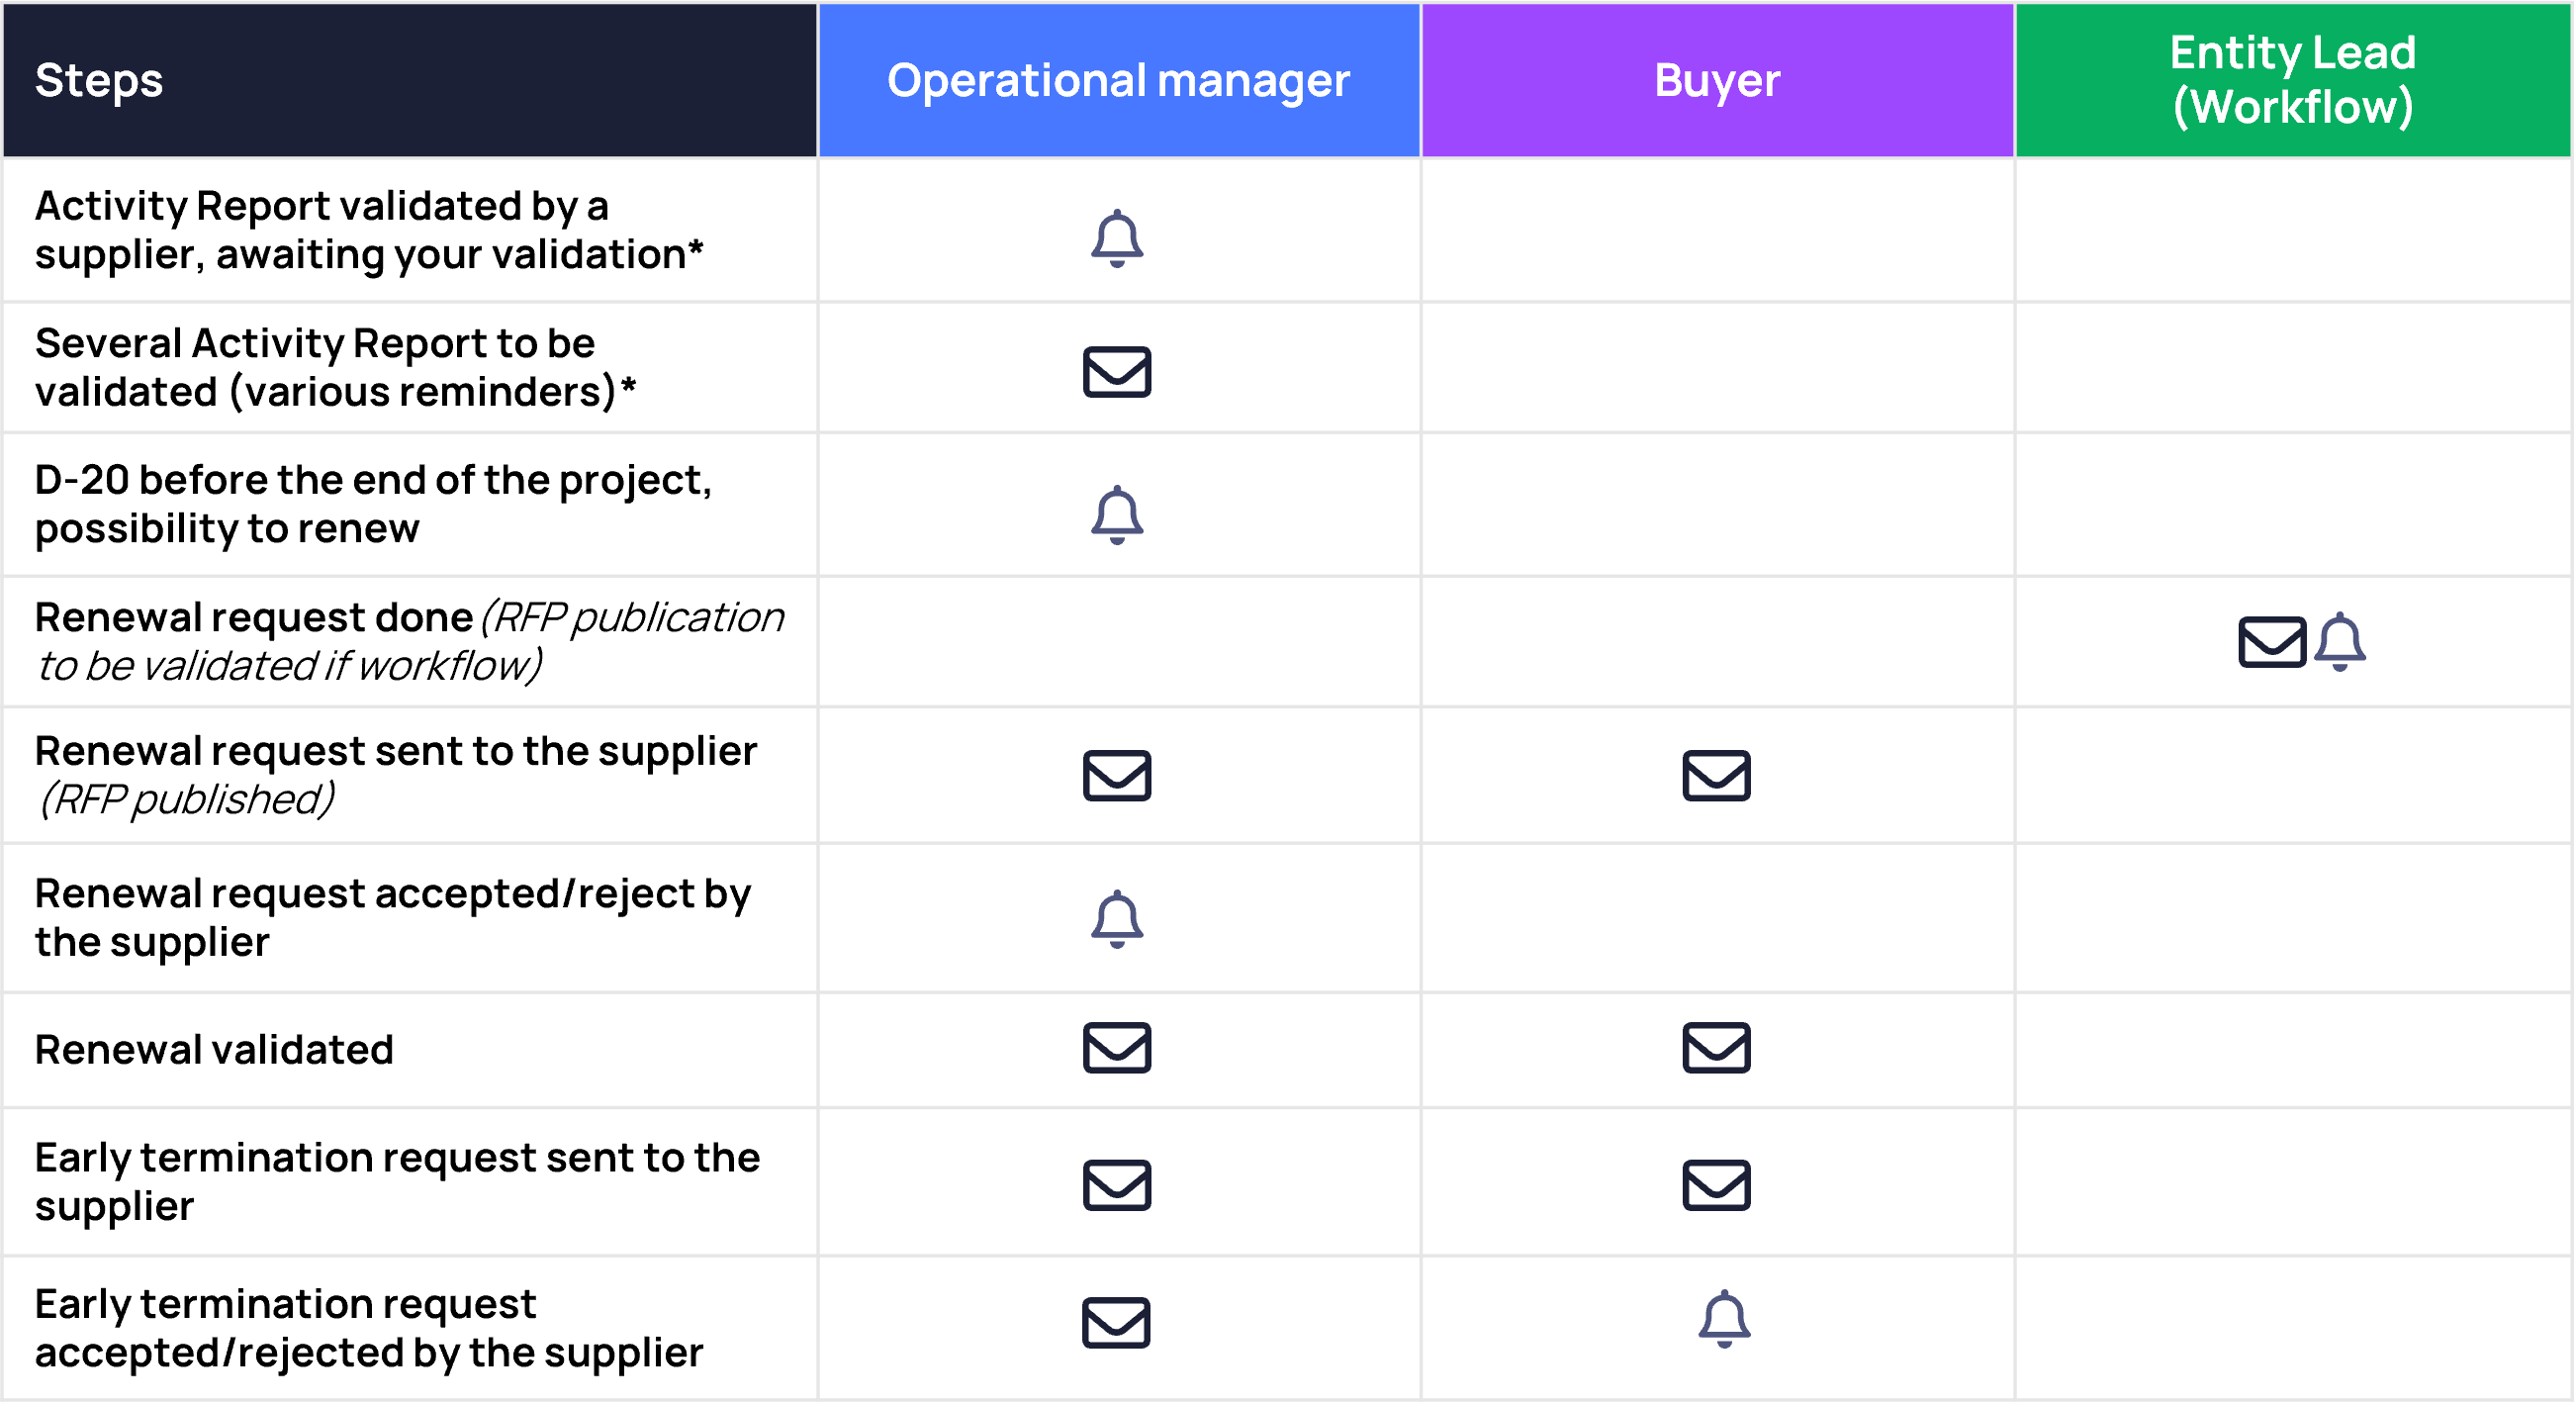The height and width of the screenshot is (1404, 2576).
Task: Click Operational manager envelope in Renewal validated row
Action: click(1117, 1048)
